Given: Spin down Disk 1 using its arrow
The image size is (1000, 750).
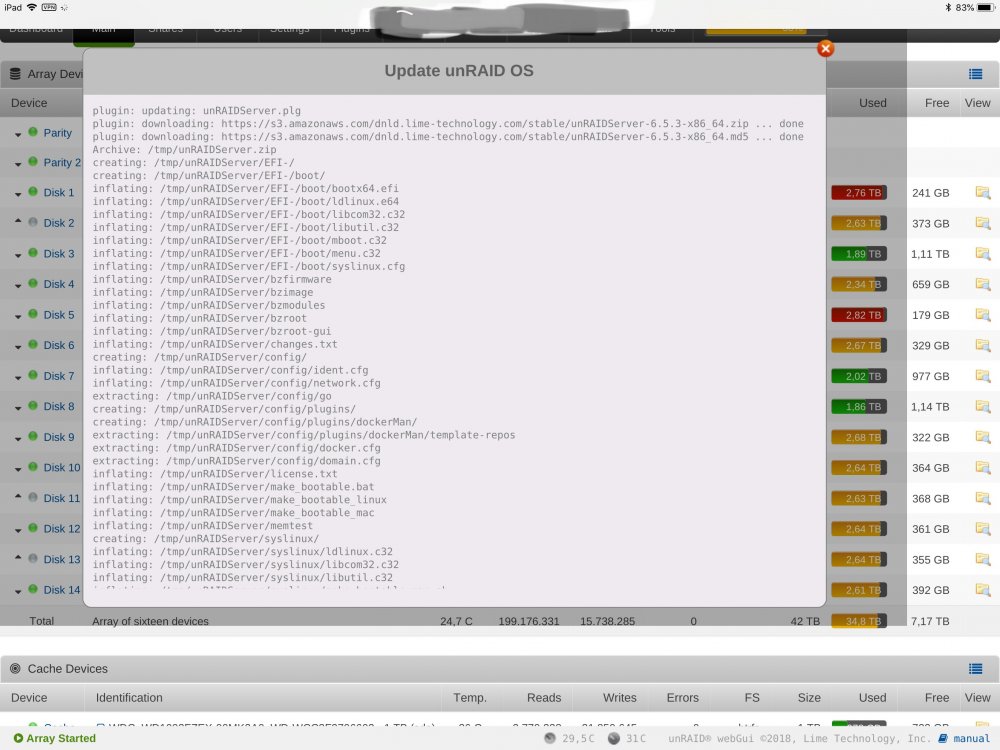Looking at the screenshot, I should pos(18,195).
